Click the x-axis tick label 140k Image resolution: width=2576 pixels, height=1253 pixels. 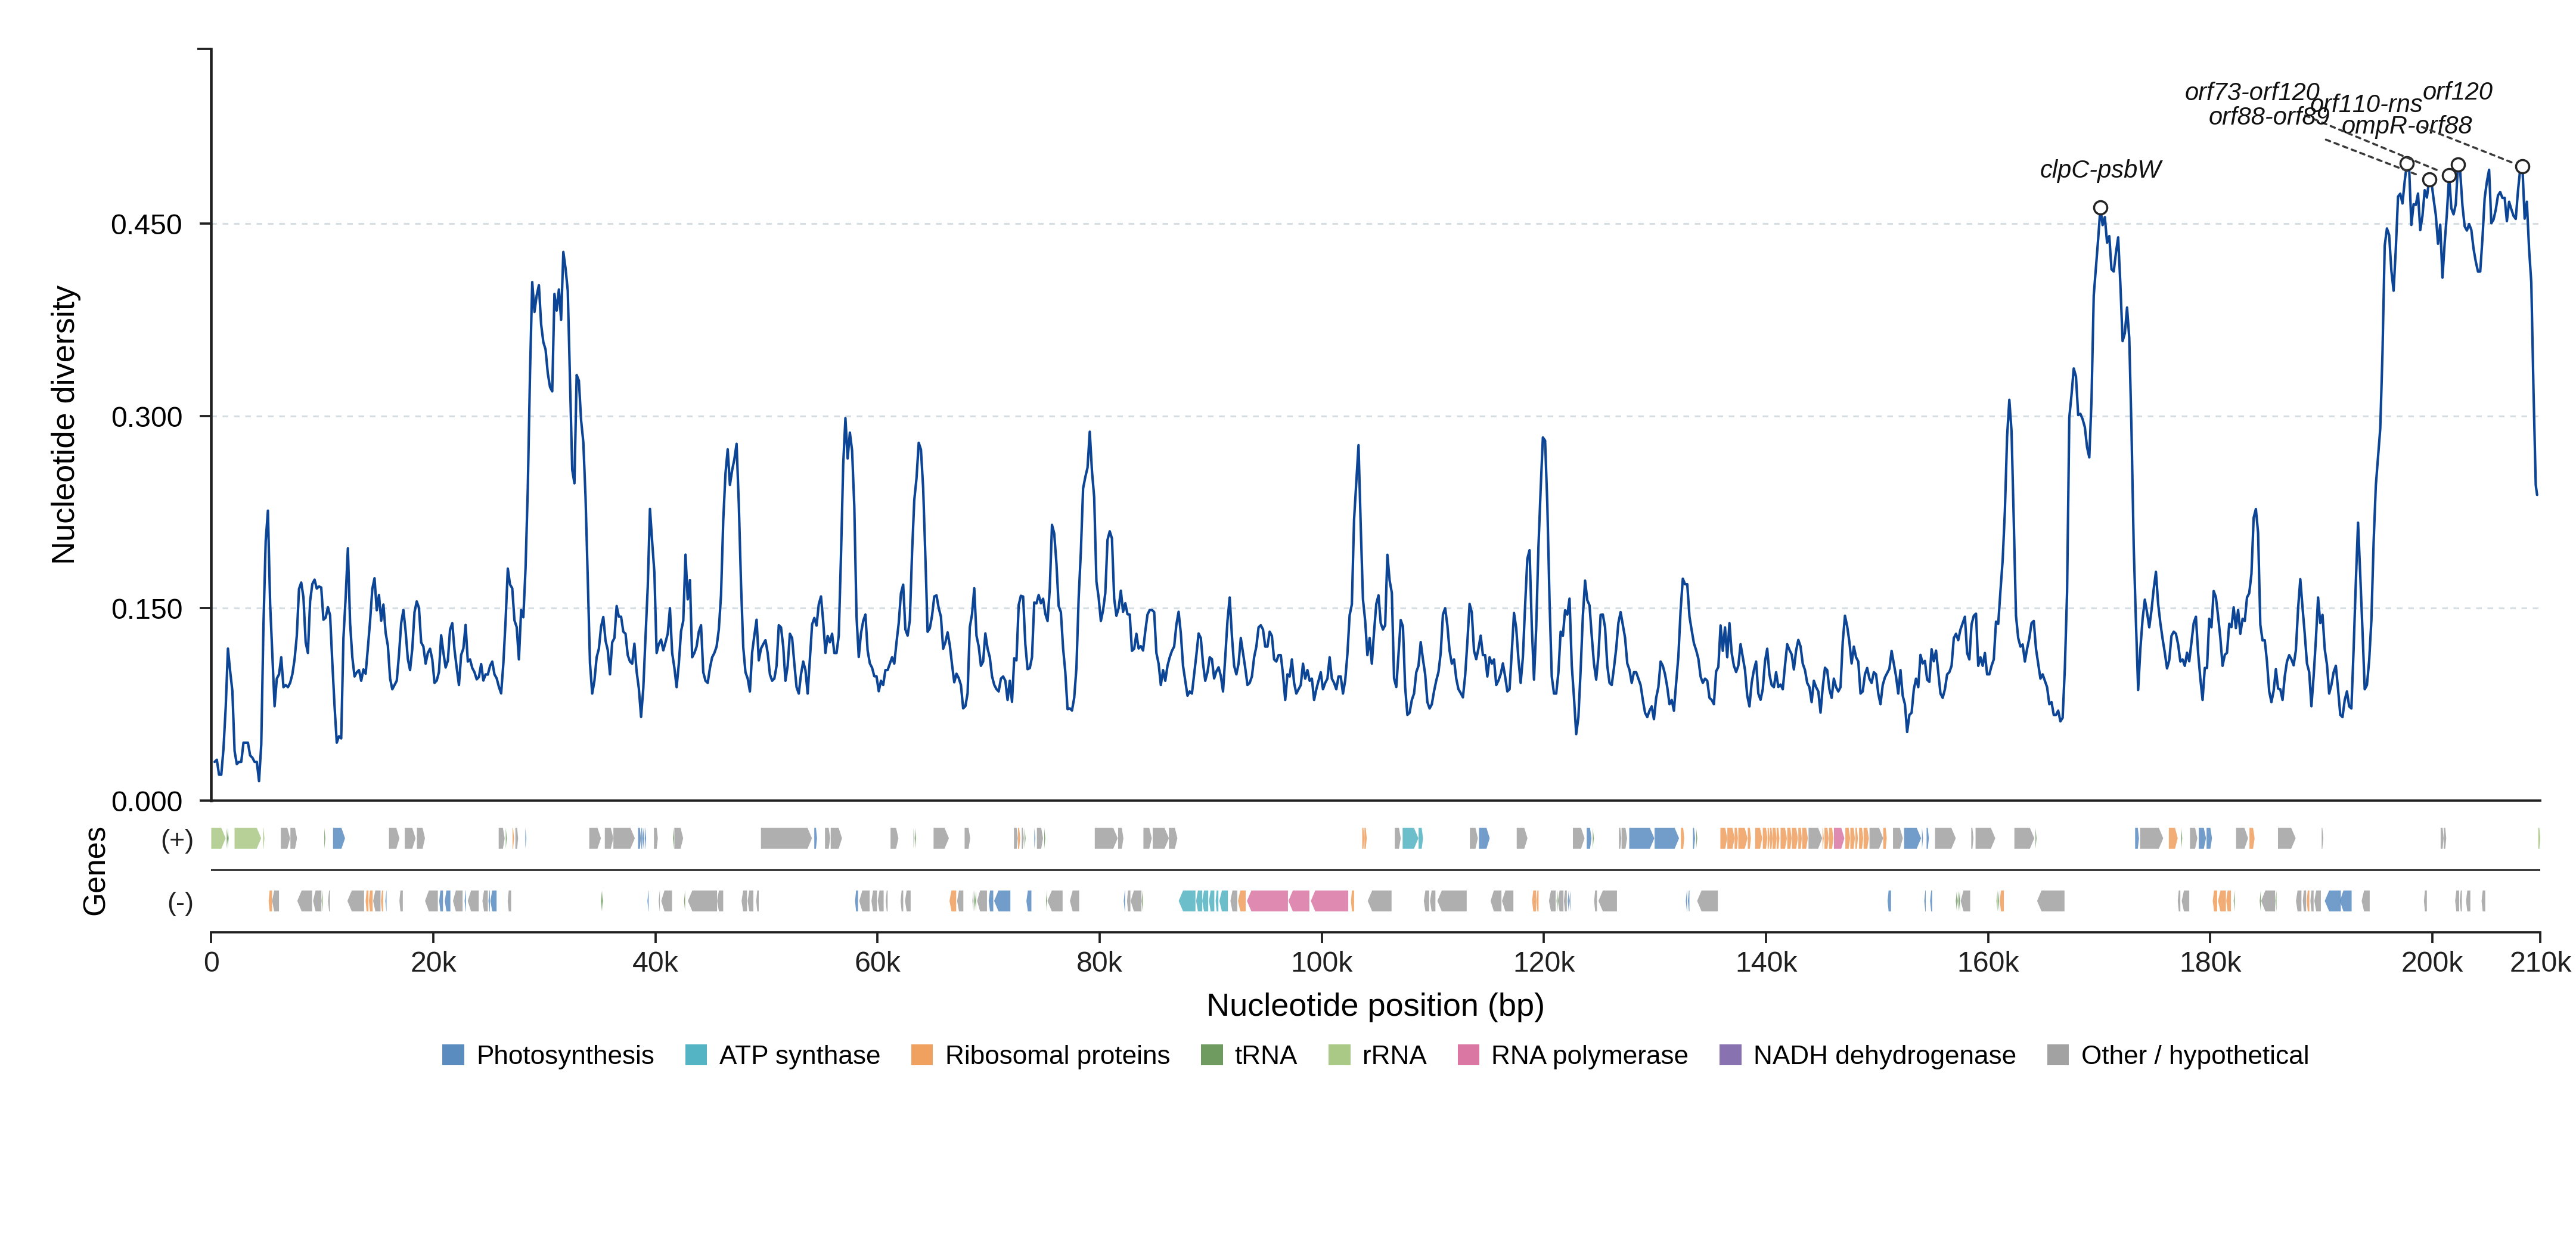click(1766, 962)
